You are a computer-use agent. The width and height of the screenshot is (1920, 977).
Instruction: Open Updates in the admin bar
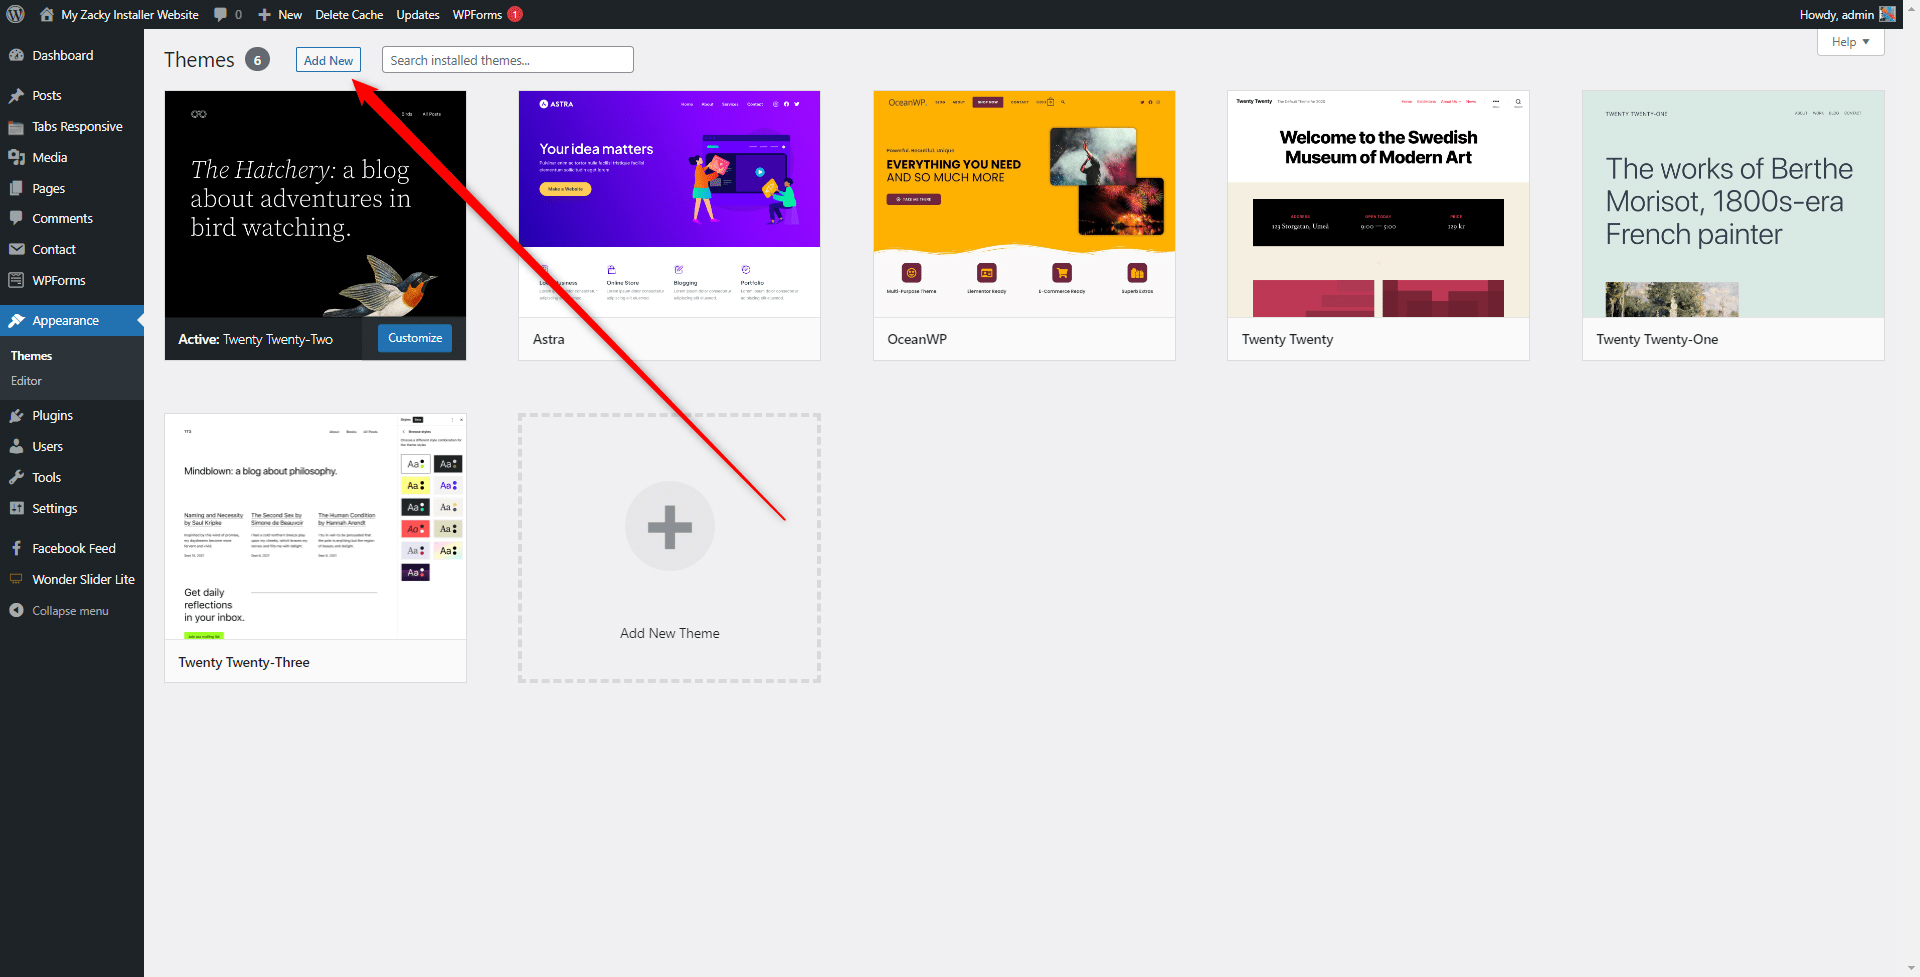[418, 14]
